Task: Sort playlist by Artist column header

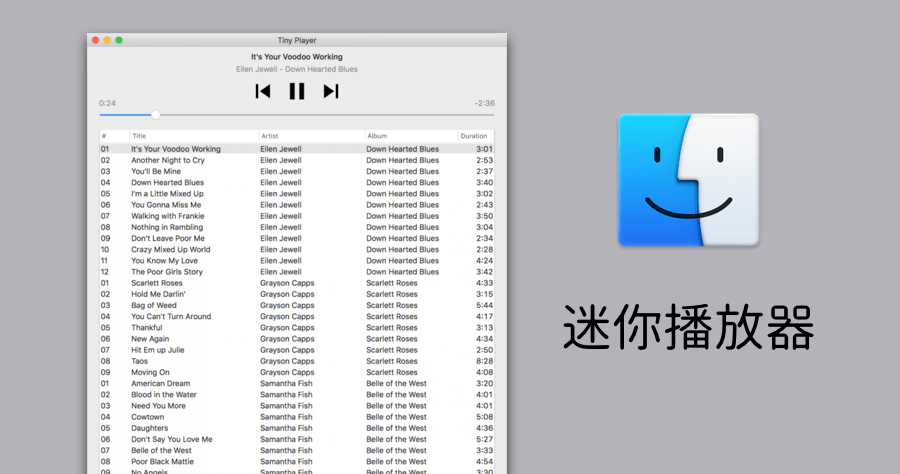Action: [270, 136]
